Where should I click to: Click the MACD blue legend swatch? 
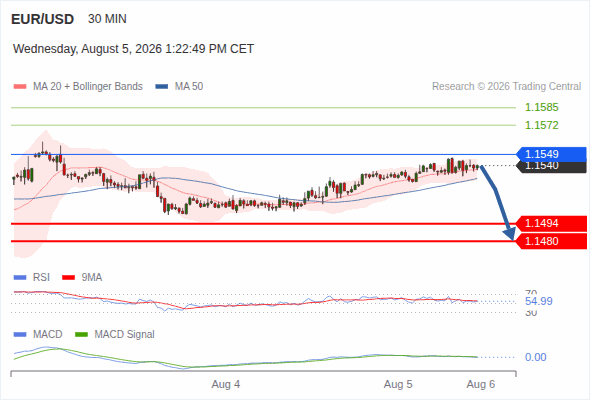coord(20,335)
